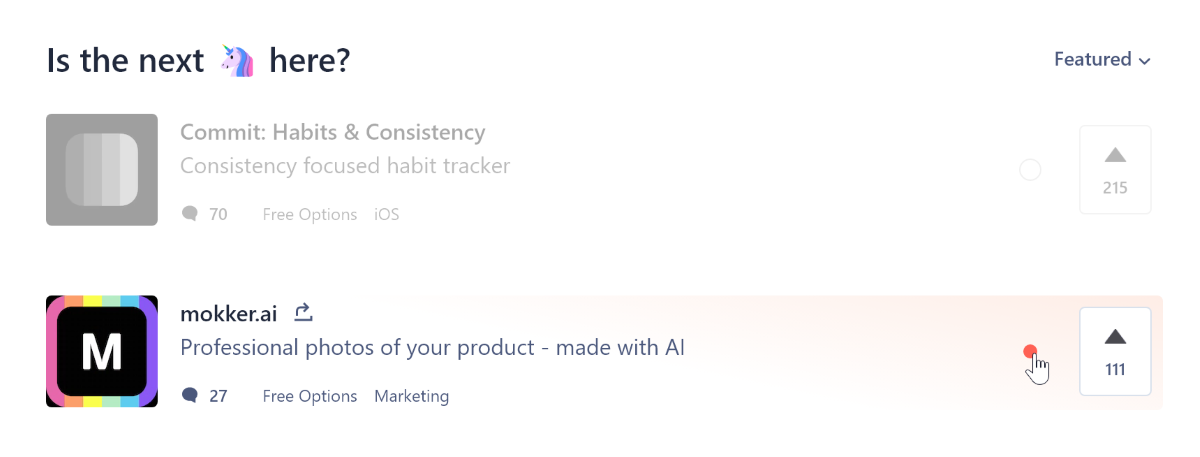Click the share icon beside mokker.ai
The width and height of the screenshot is (1200, 457).
(x=304, y=313)
